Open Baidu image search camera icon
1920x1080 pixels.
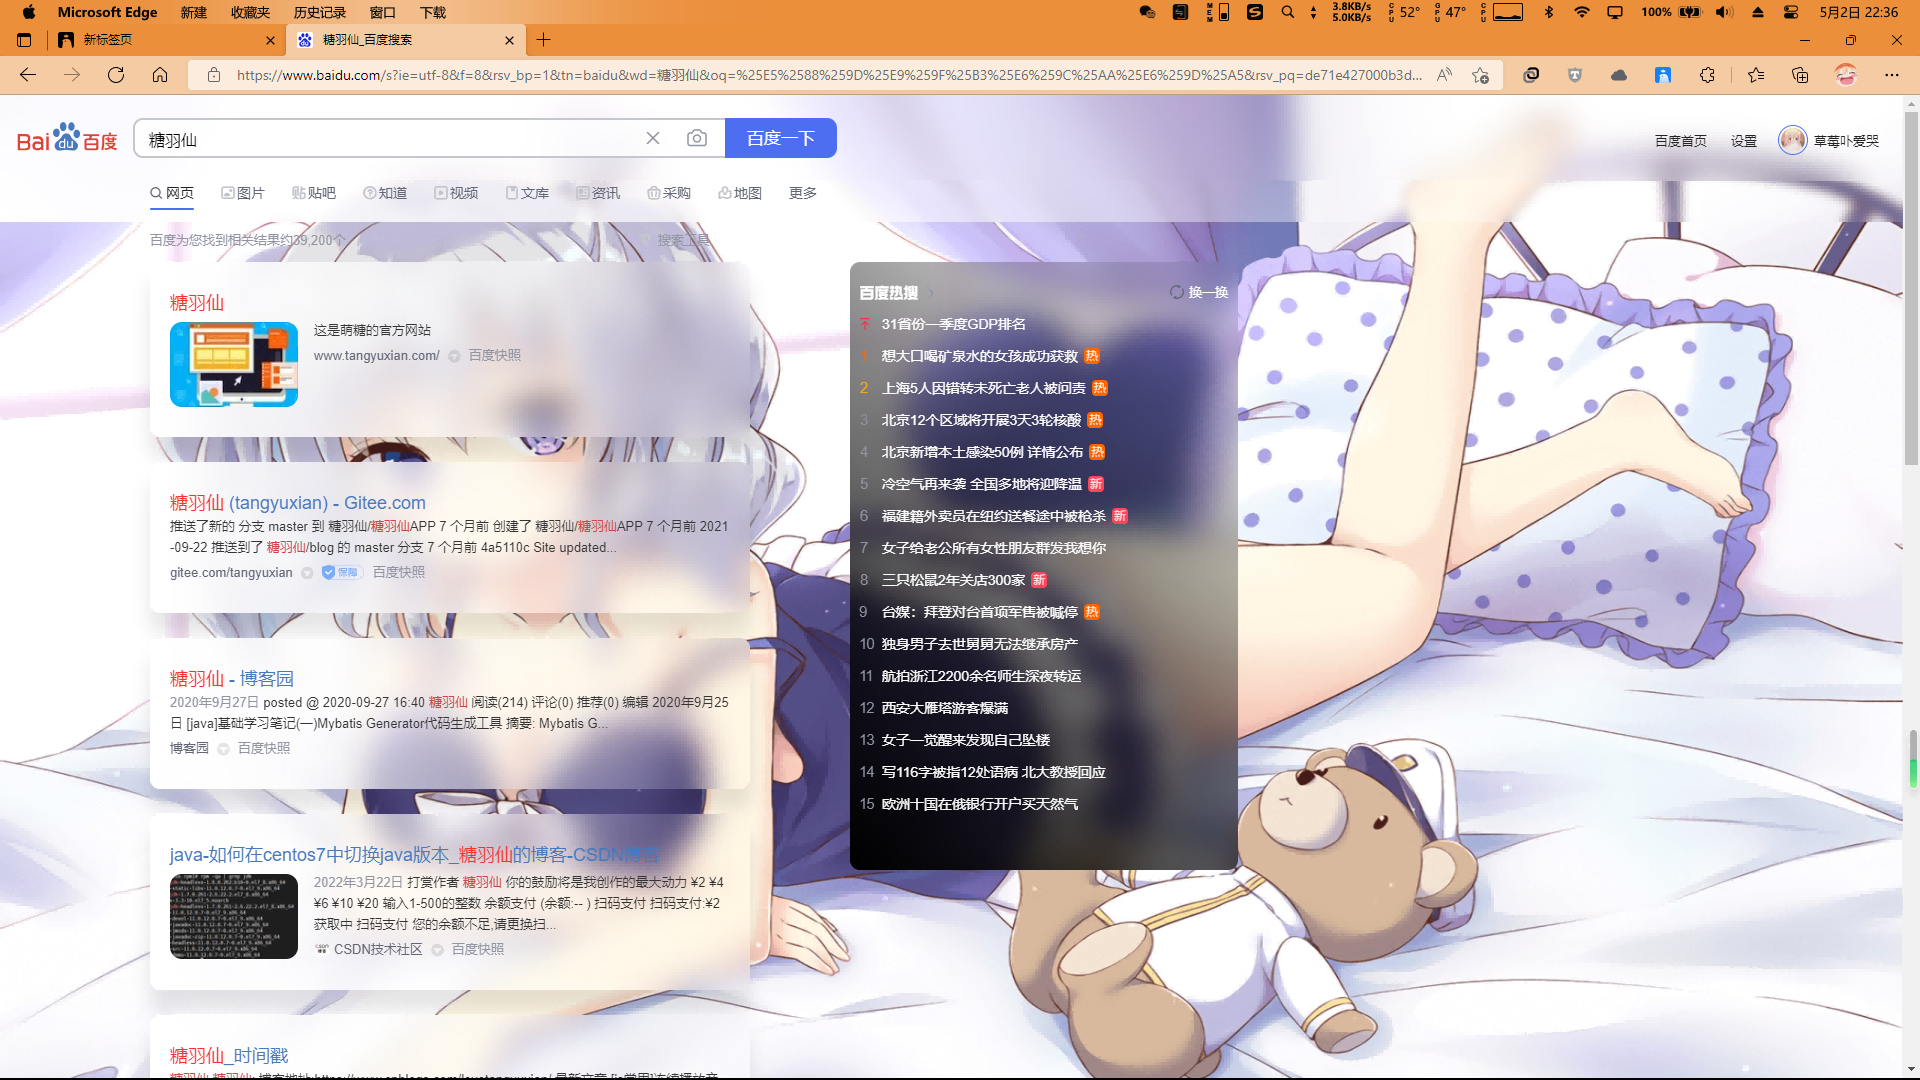click(x=697, y=138)
